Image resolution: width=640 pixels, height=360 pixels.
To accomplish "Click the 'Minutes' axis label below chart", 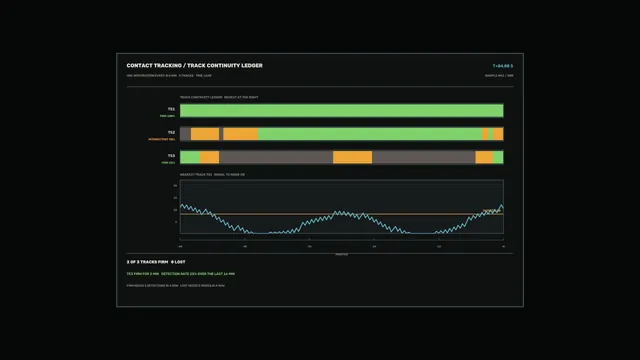I will point(342,254).
